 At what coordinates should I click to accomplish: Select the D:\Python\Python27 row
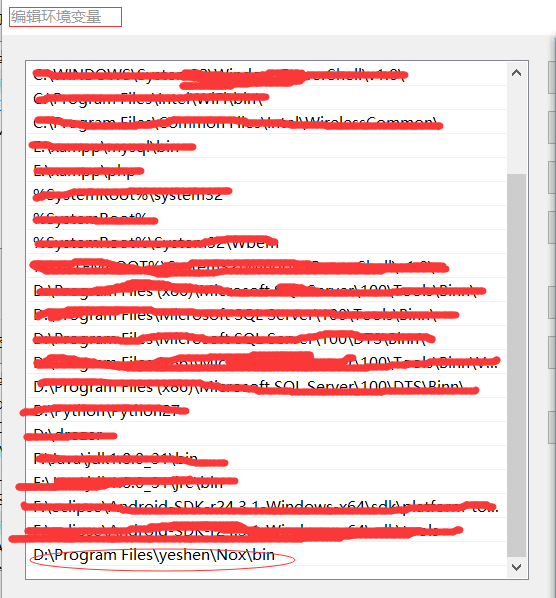click(x=267, y=410)
